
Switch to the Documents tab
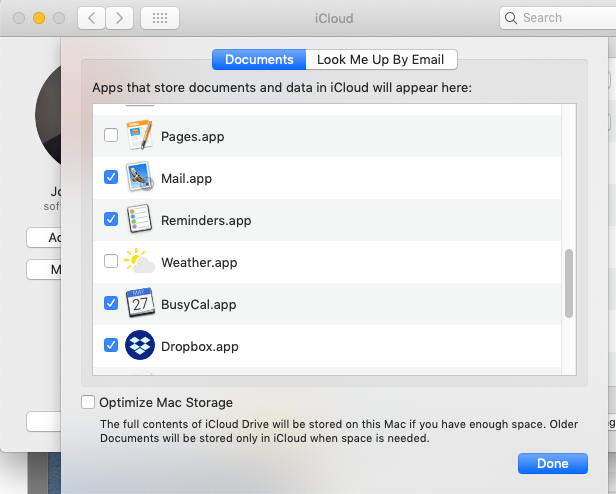tap(259, 60)
